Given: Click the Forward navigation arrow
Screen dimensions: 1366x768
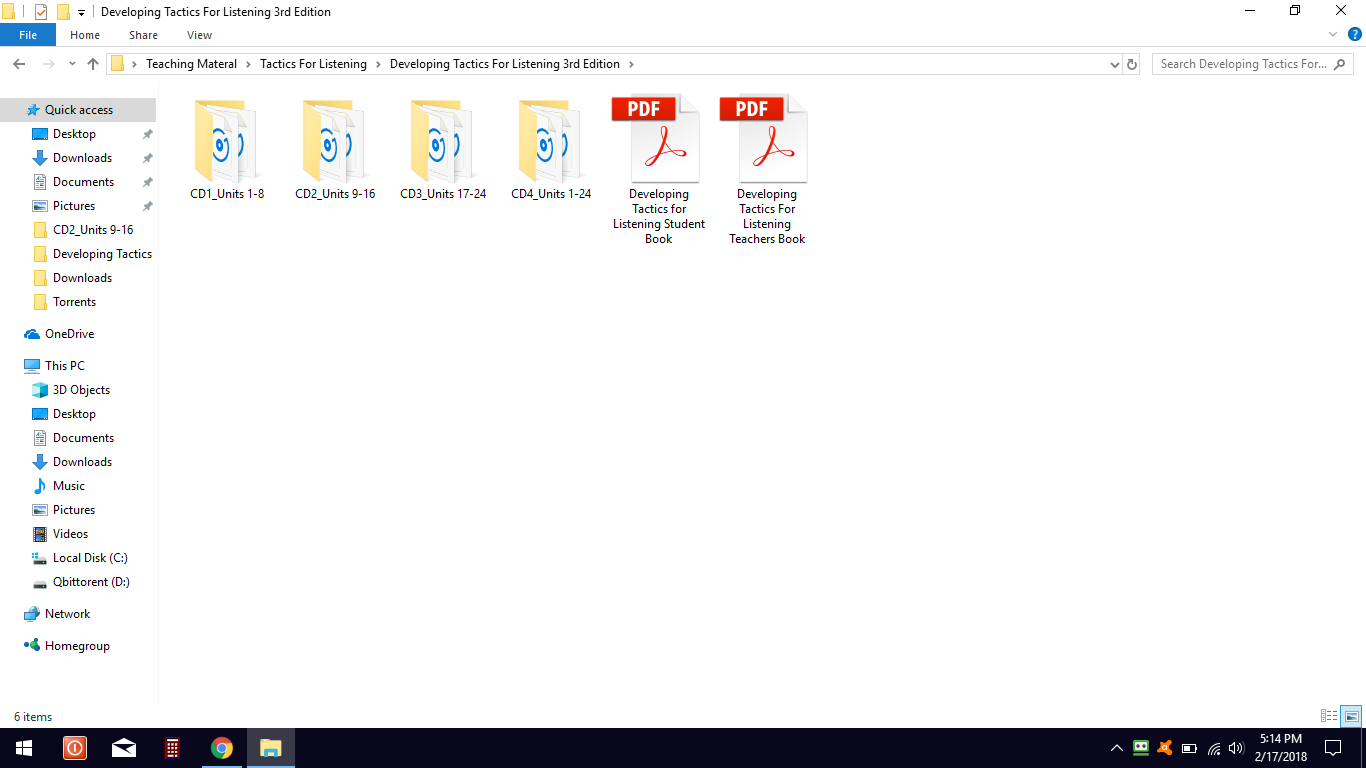Looking at the screenshot, I should point(47,64).
